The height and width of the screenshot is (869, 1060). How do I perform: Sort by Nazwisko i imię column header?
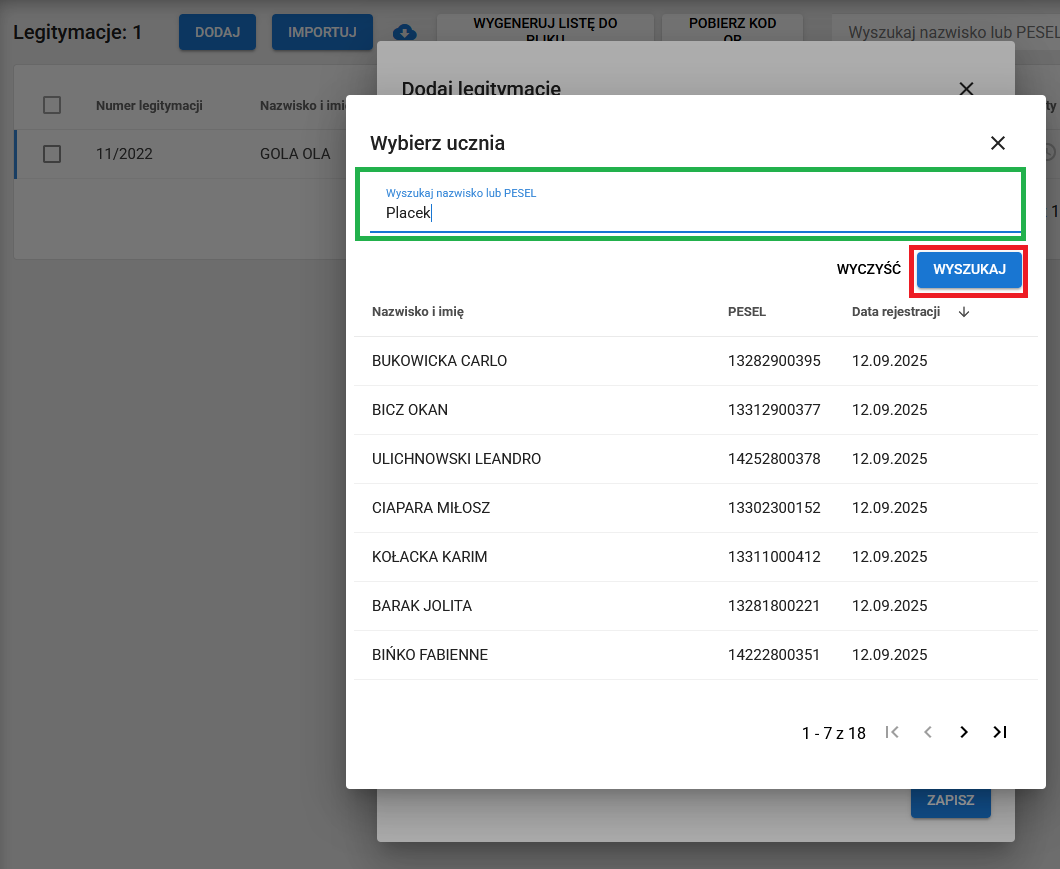(418, 312)
